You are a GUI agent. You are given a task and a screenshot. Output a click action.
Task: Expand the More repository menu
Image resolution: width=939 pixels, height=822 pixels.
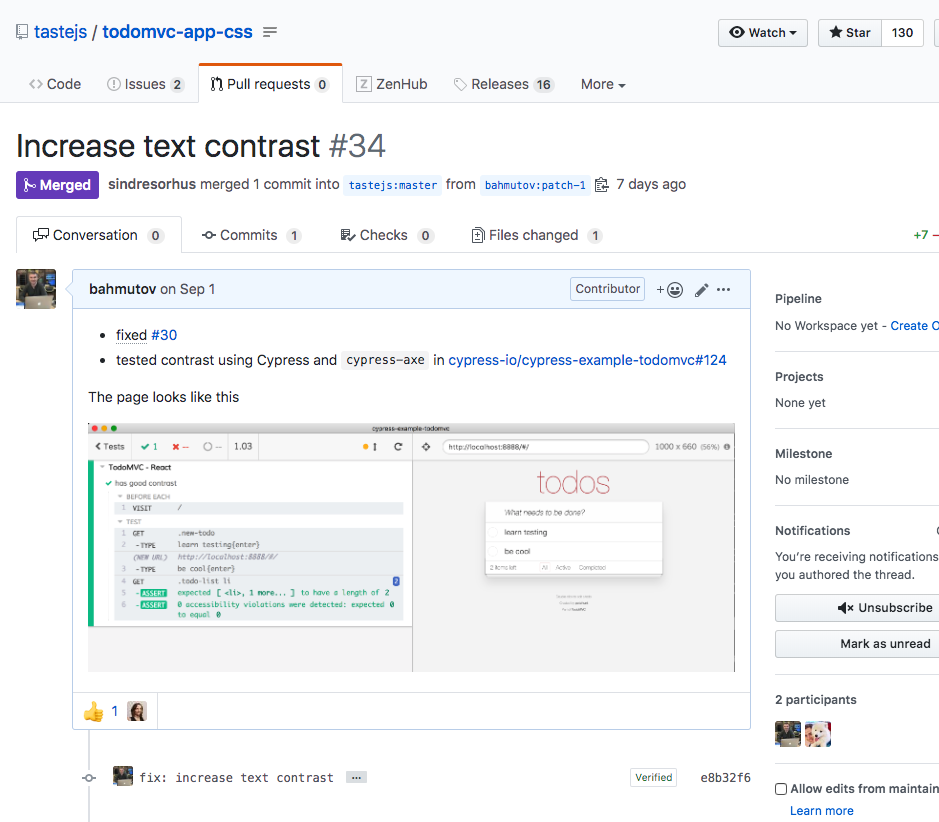click(603, 84)
